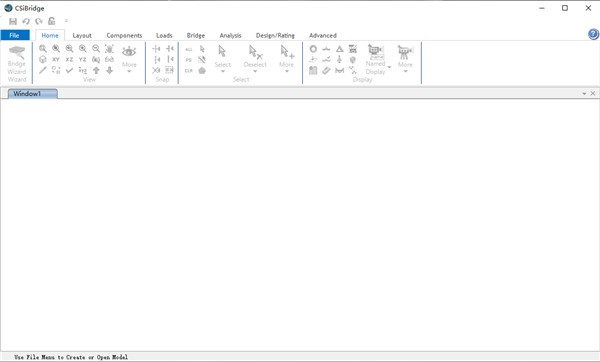Click the PS previous selection icon

click(x=189, y=60)
